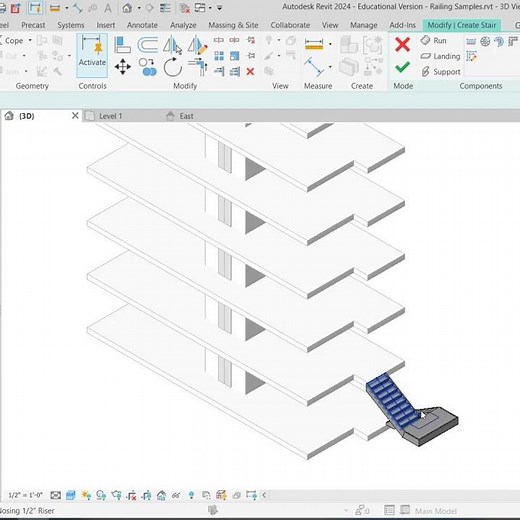Select the Landing component
520x520 pixels.
tap(440, 56)
